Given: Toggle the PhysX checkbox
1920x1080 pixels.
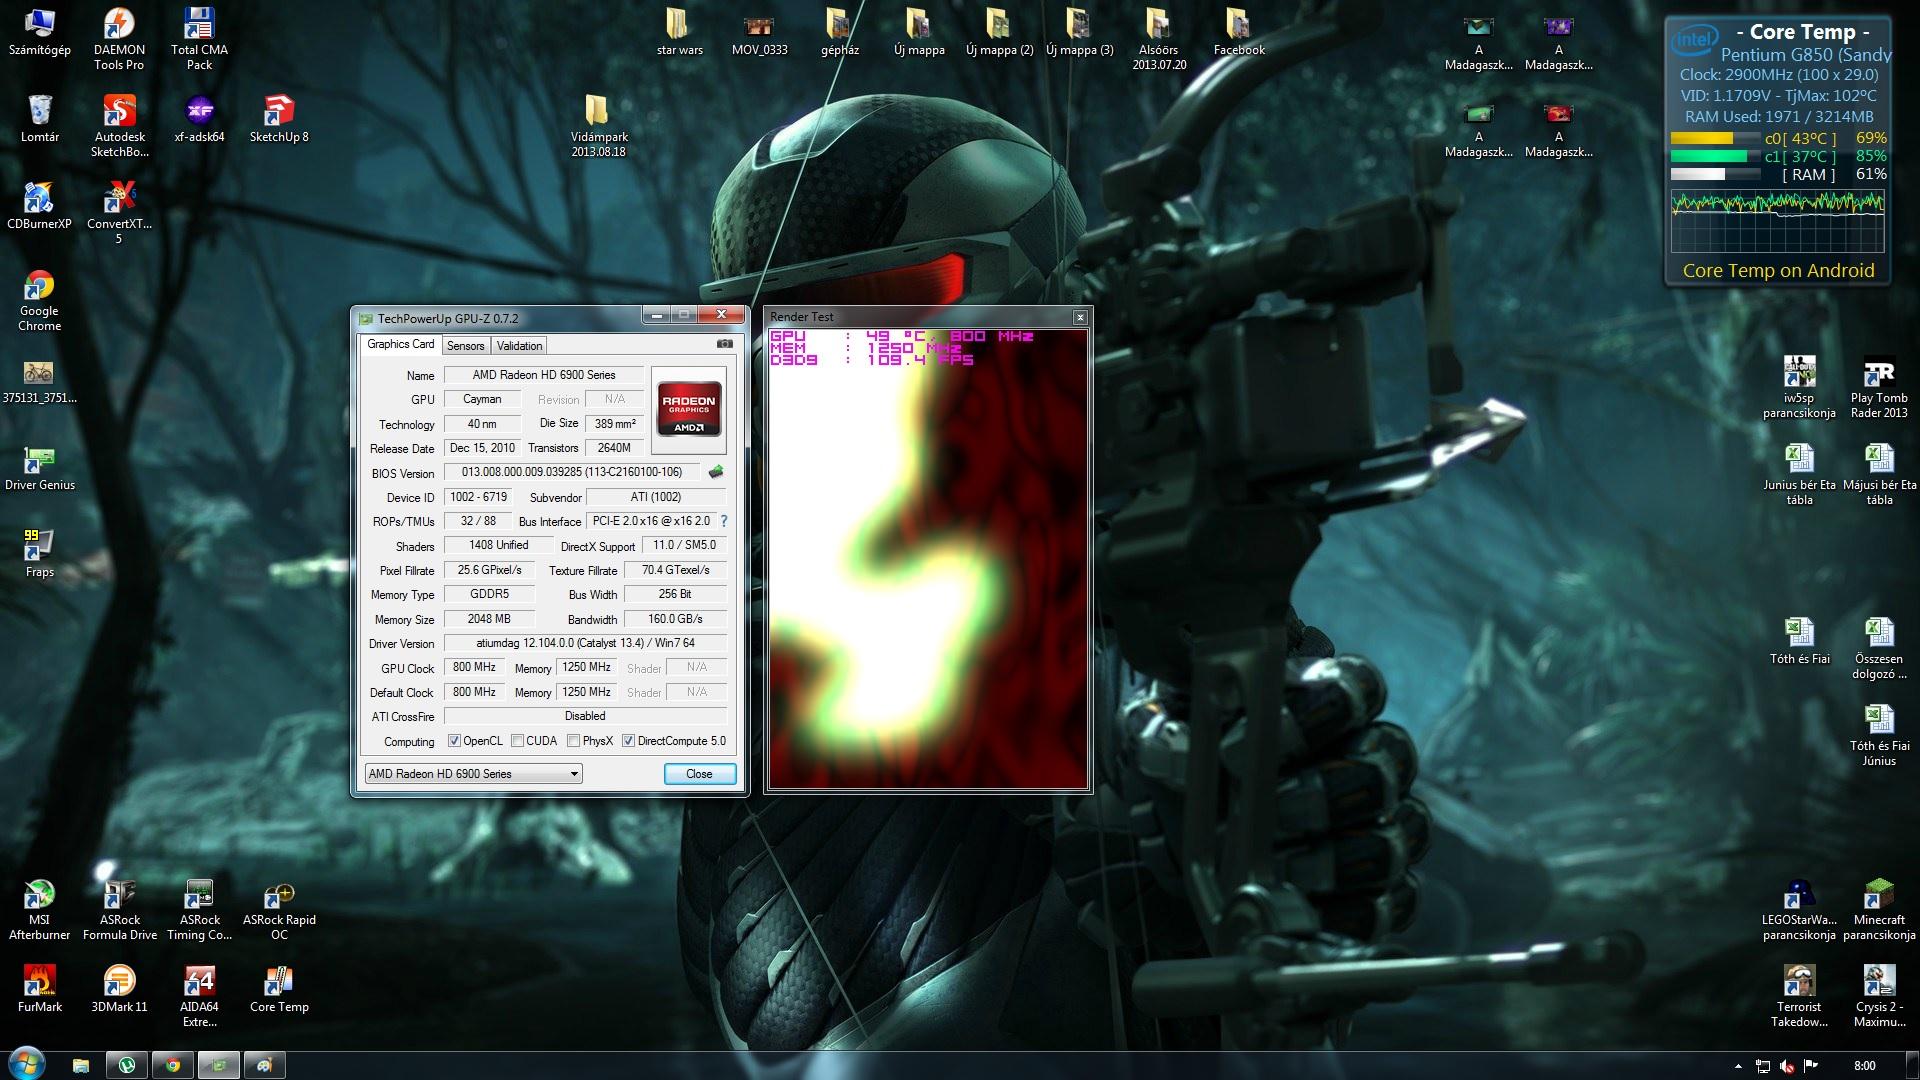Looking at the screenshot, I should point(573,741).
